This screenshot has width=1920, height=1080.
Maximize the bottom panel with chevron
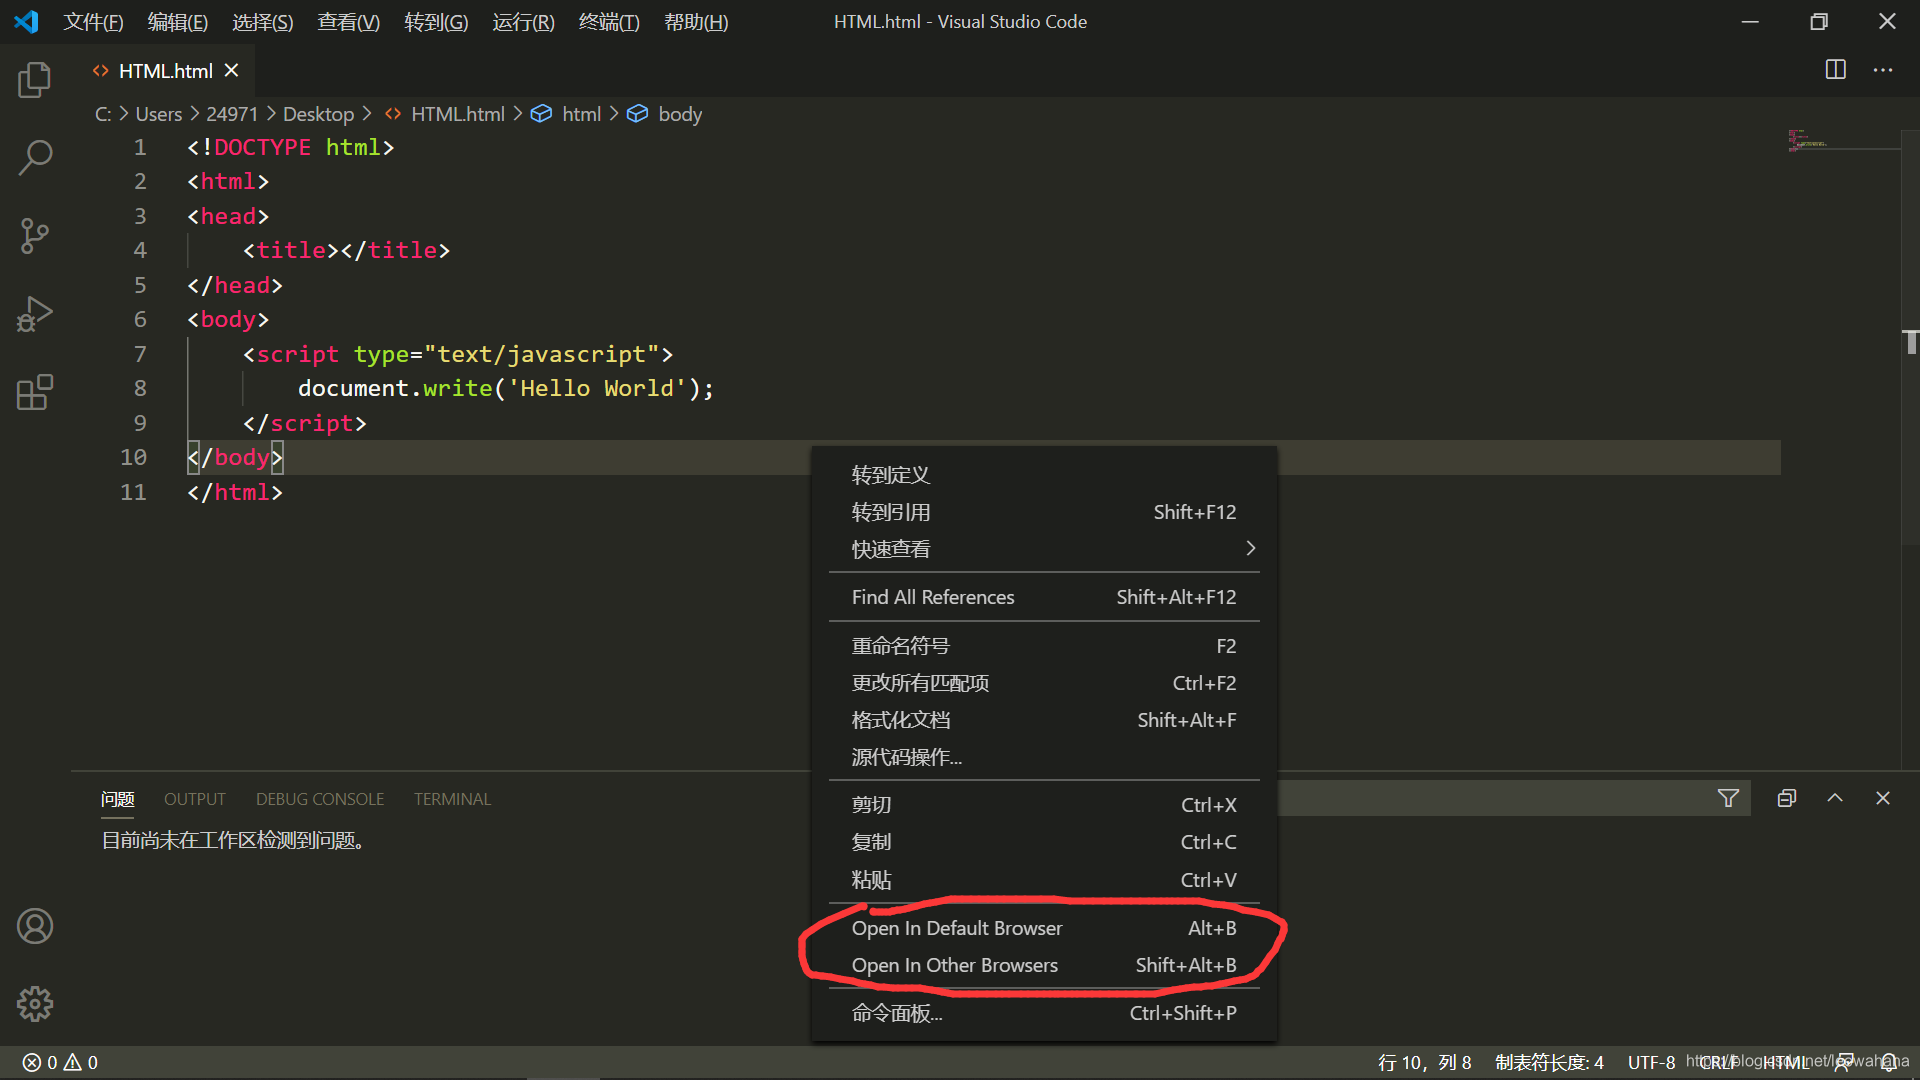click(x=1835, y=798)
